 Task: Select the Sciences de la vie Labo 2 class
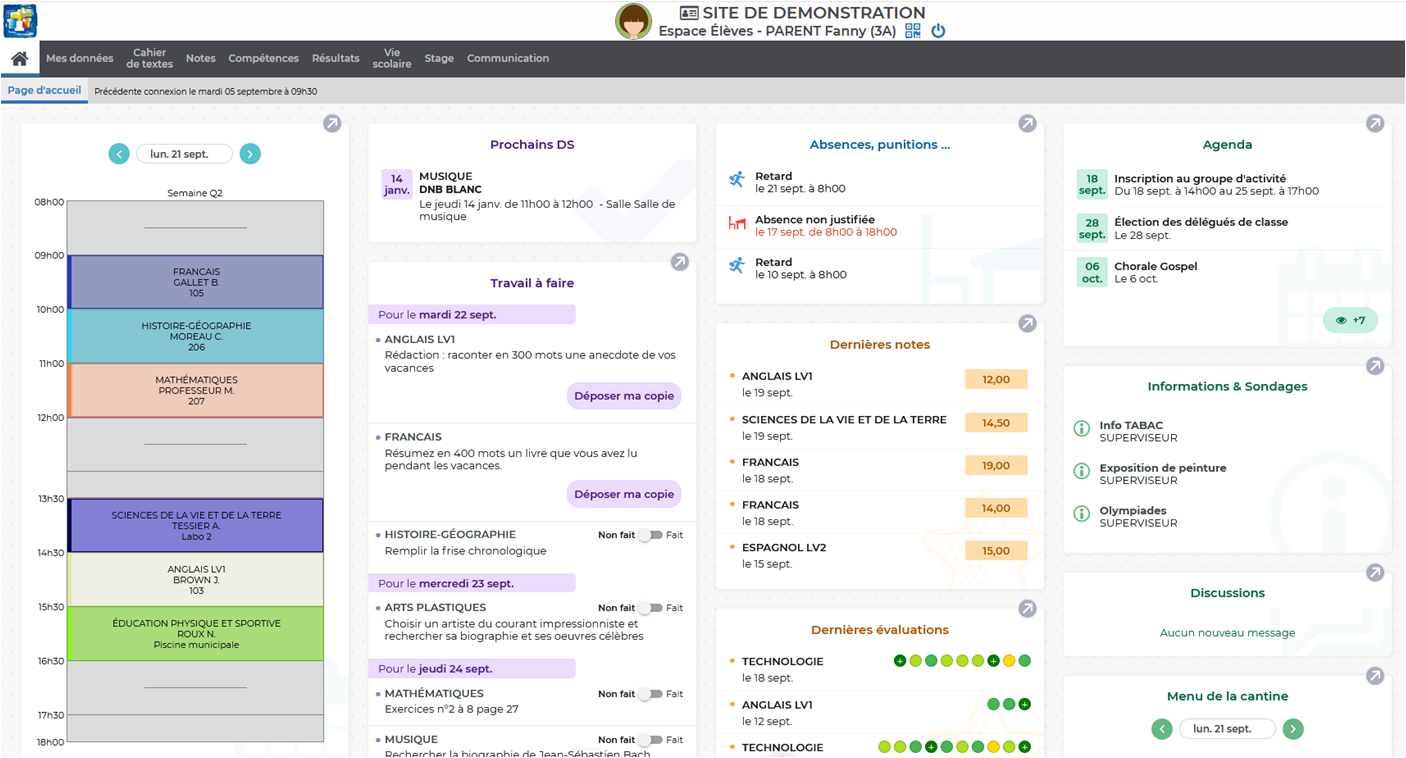point(196,525)
